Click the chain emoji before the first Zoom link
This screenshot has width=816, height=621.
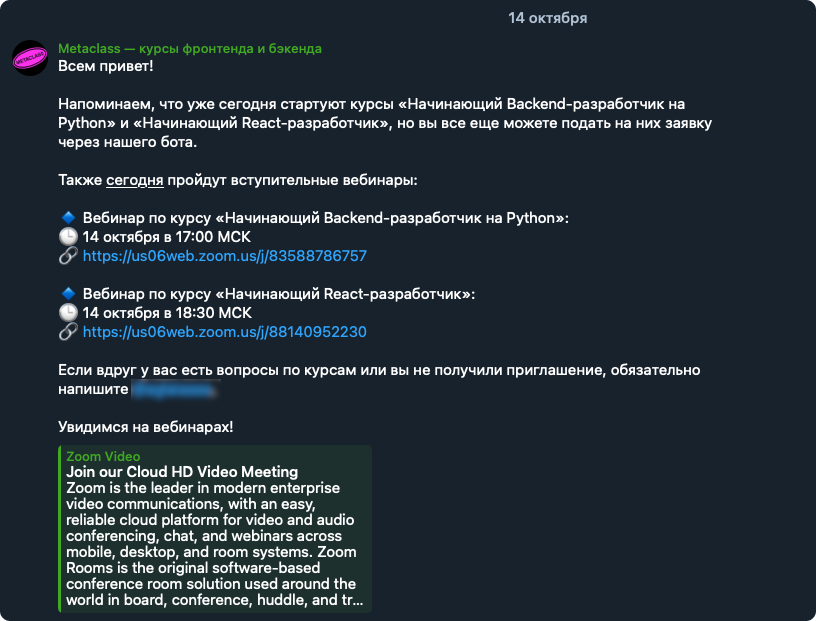(x=68, y=256)
